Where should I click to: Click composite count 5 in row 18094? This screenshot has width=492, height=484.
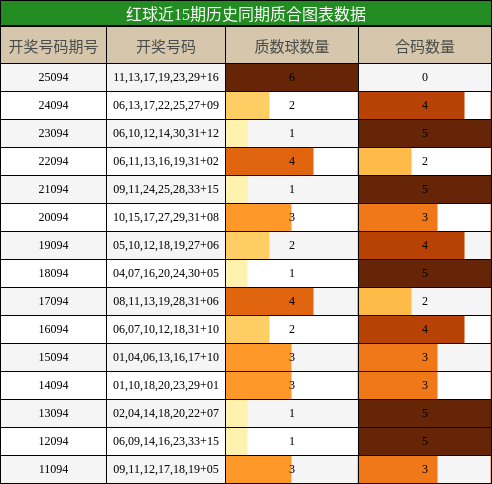pyautogui.click(x=425, y=273)
